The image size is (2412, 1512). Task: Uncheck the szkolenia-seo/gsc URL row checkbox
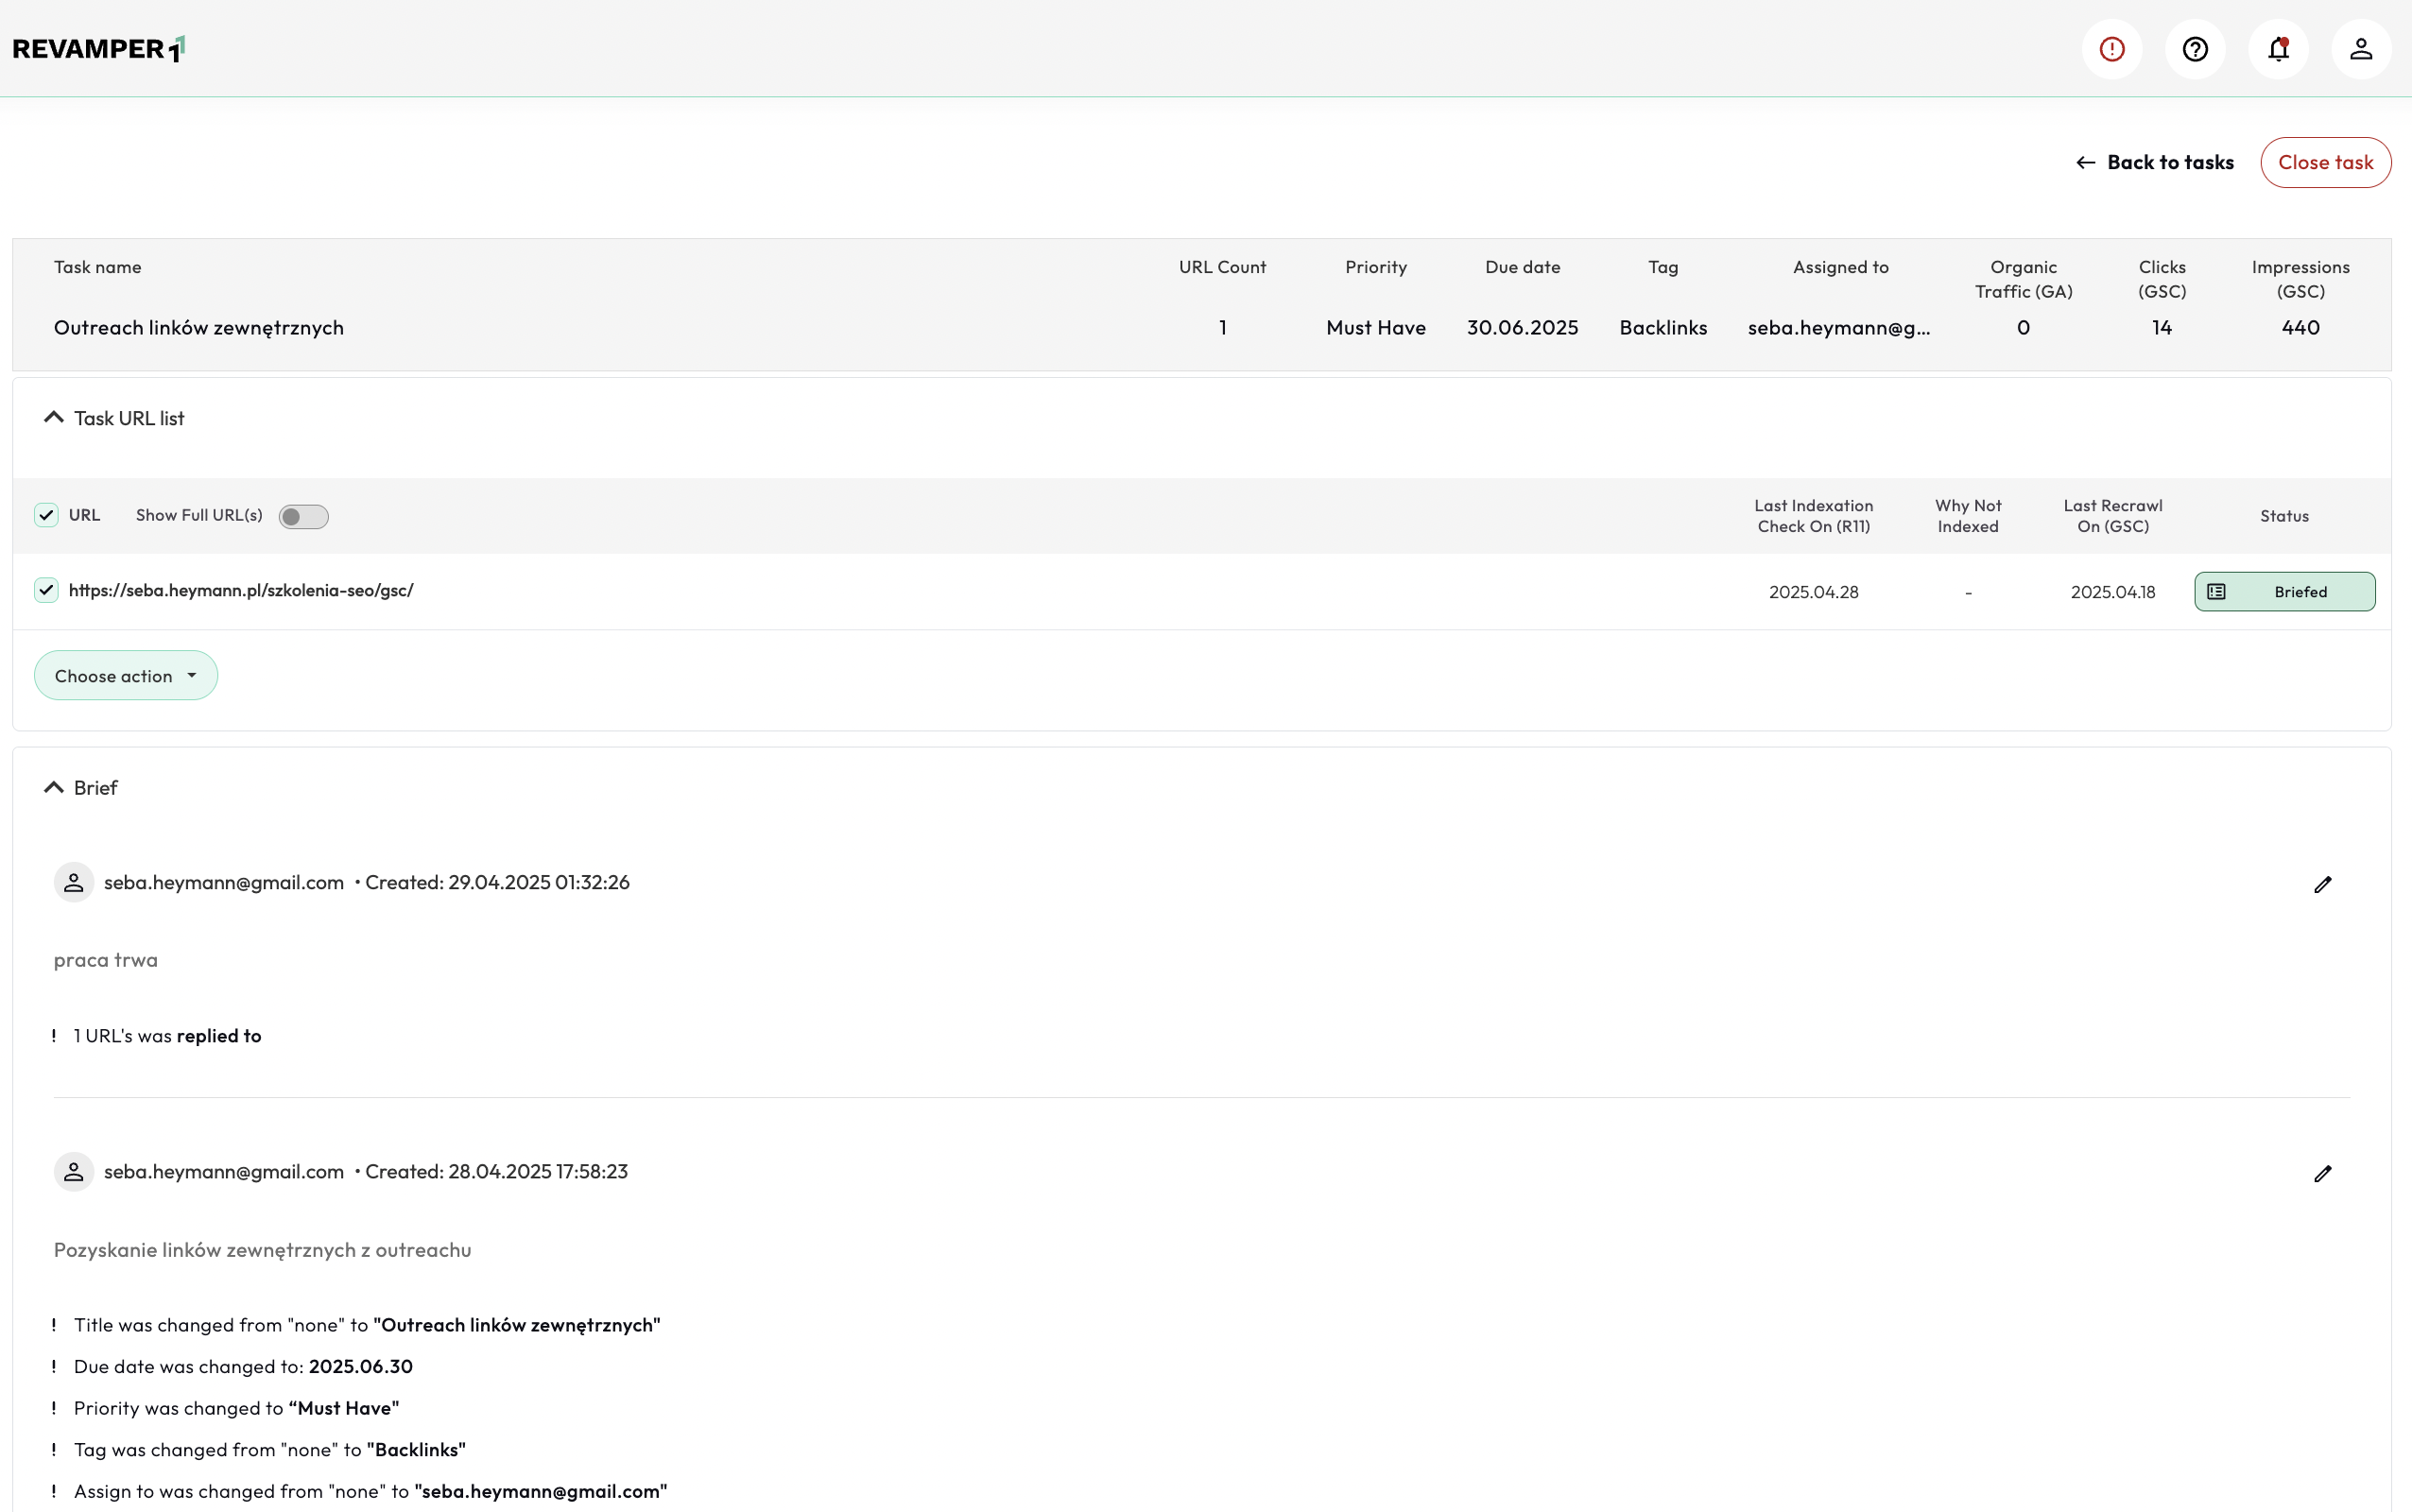46,590
